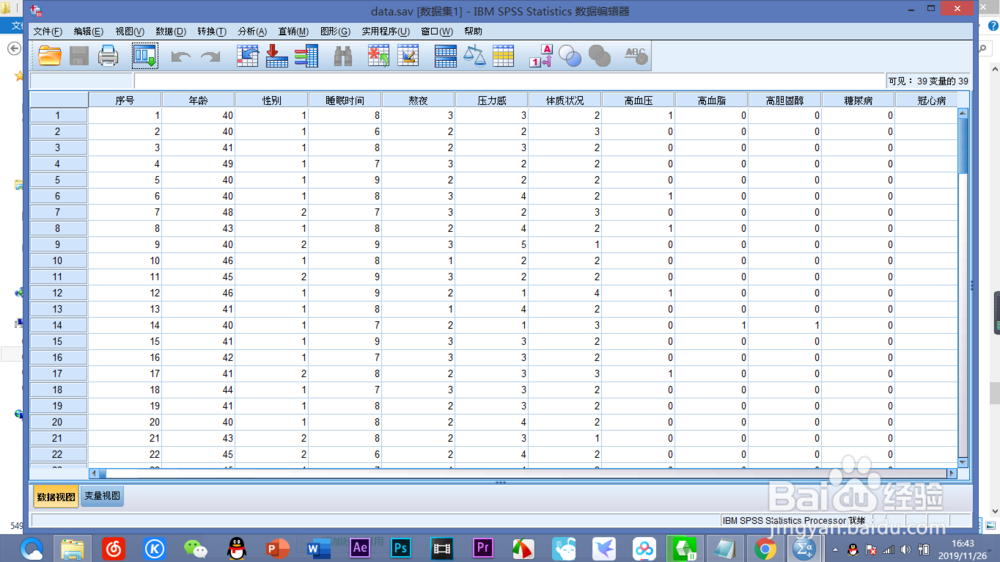Go to case toolbar icon

[247, 56]
